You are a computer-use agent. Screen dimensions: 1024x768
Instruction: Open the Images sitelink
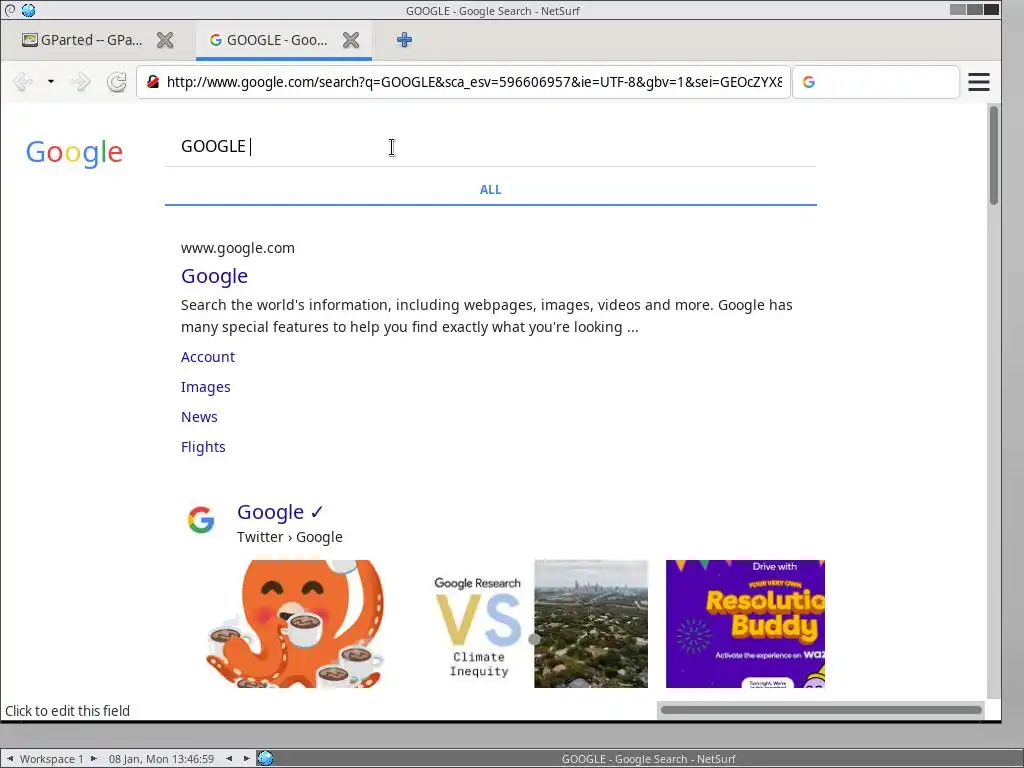[x=205, y=387]
